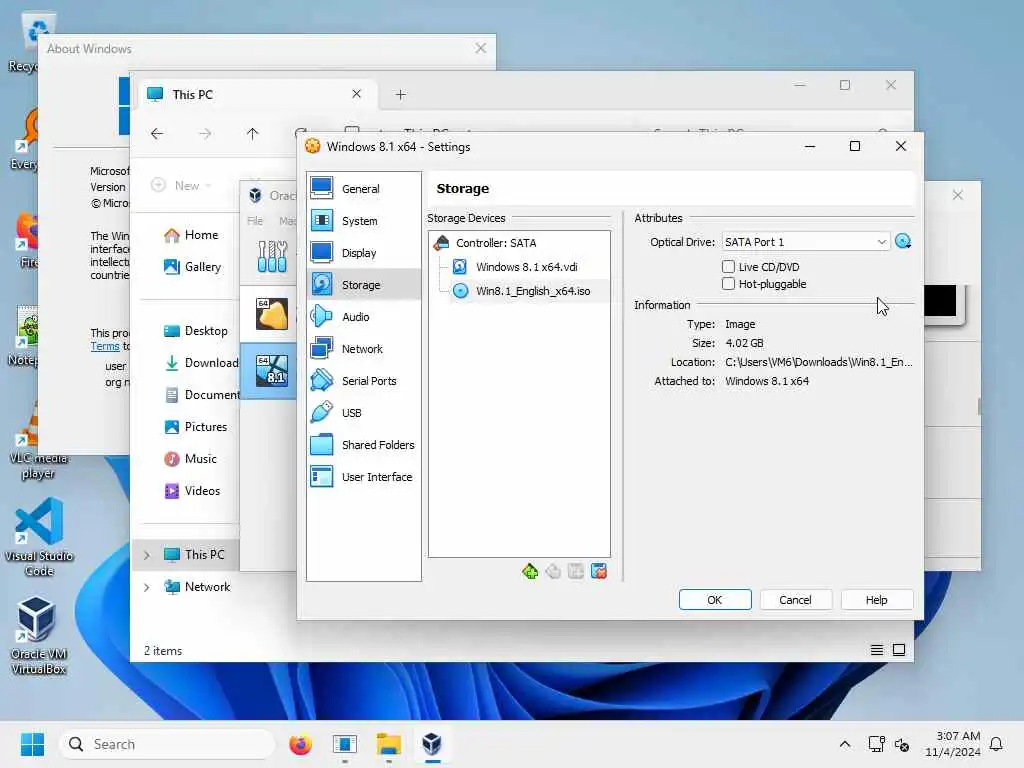
Task: Open the Optical Drive SATA Port dropdown
Action: coord(805,242)
